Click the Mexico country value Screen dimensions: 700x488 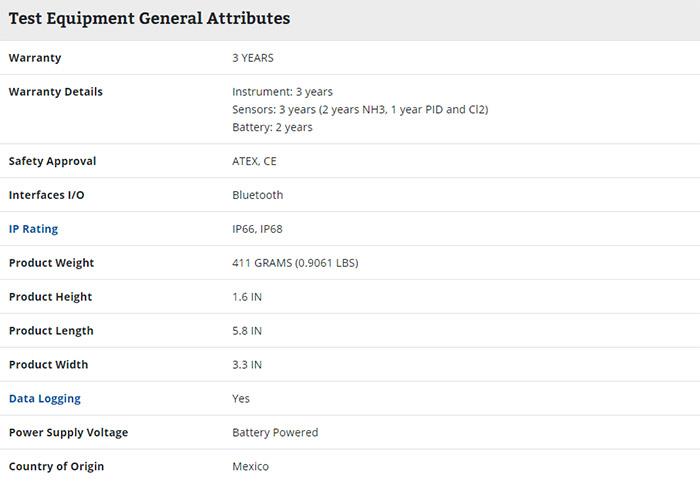[250, 467]
